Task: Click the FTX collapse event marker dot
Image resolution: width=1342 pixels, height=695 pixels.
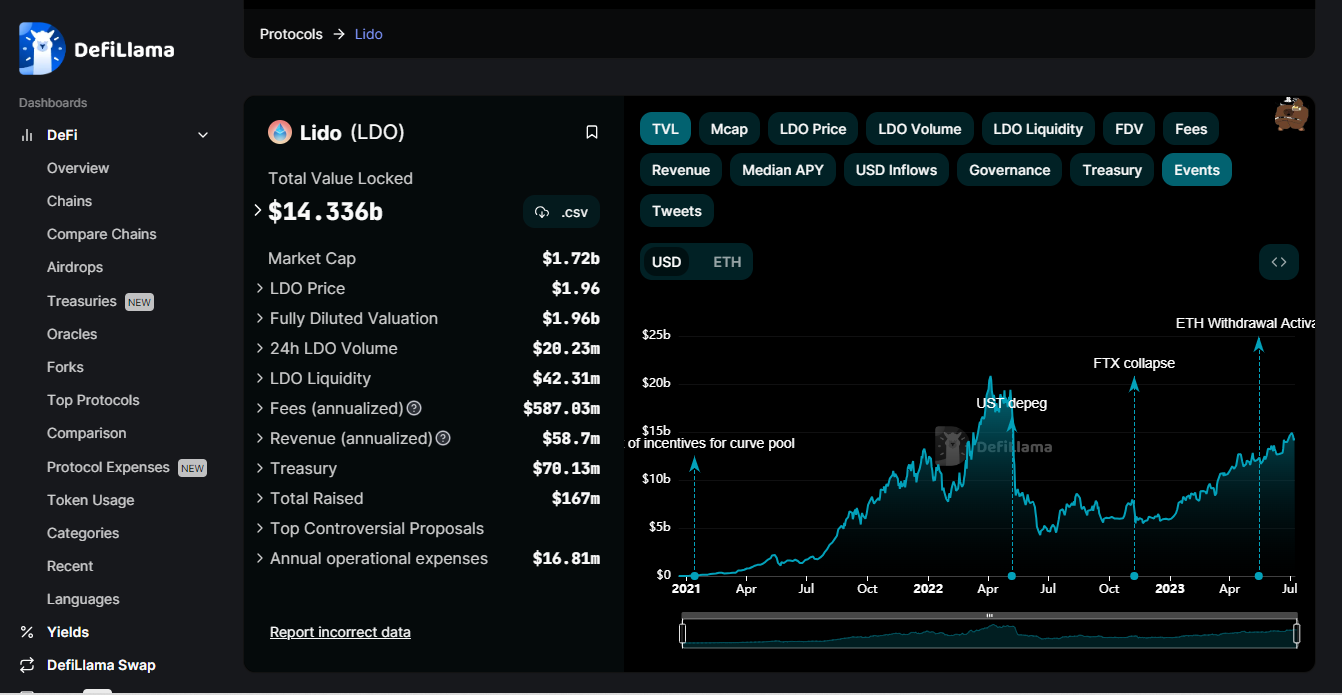Action: pyautogui.click(x=1134, y=576)
